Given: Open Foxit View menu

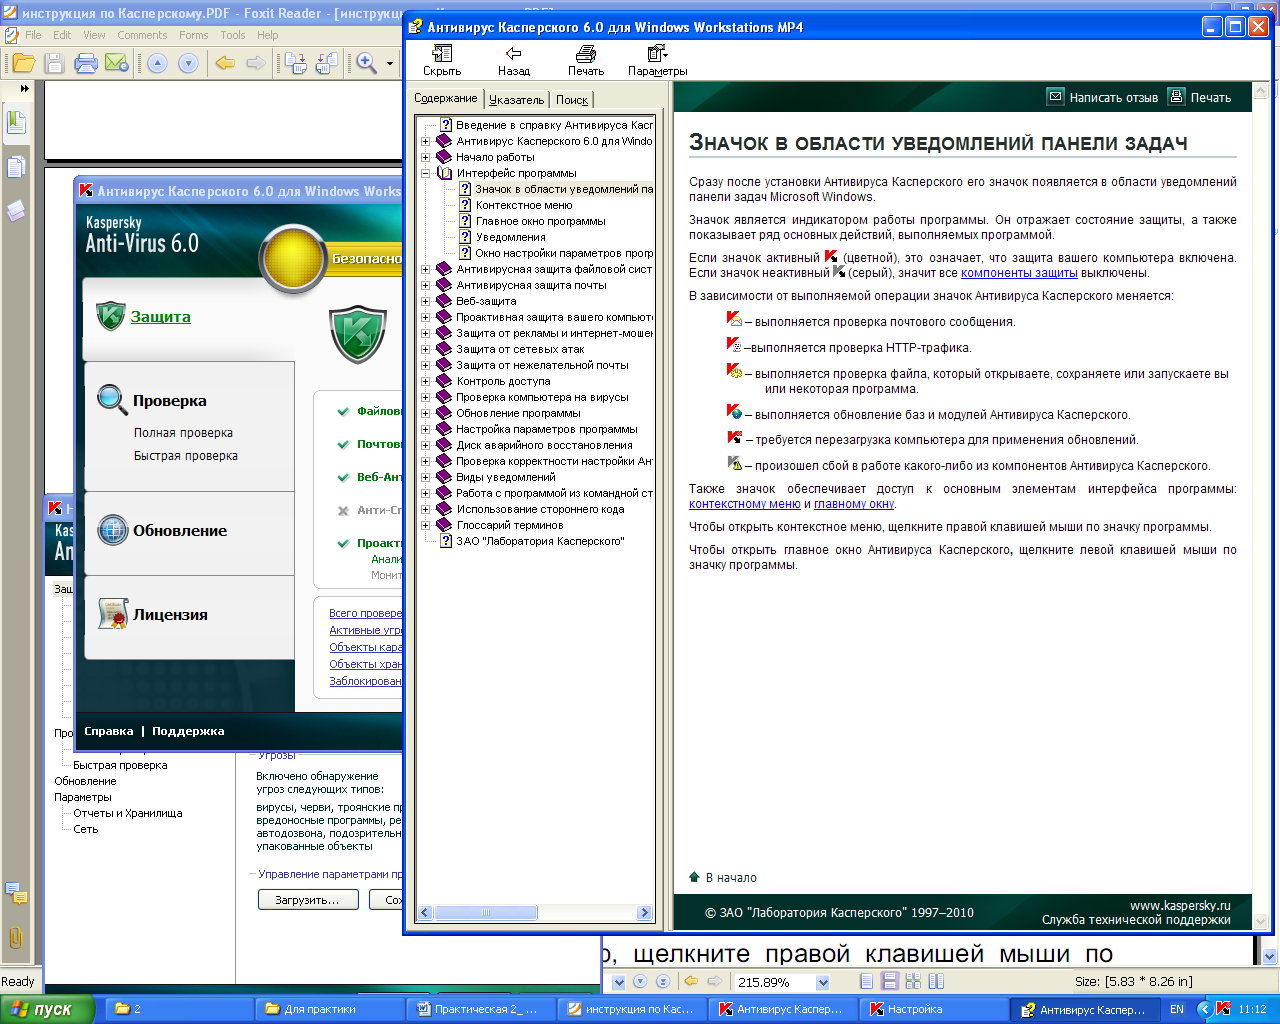Looking at the screenshot, I should pos(94,35).
